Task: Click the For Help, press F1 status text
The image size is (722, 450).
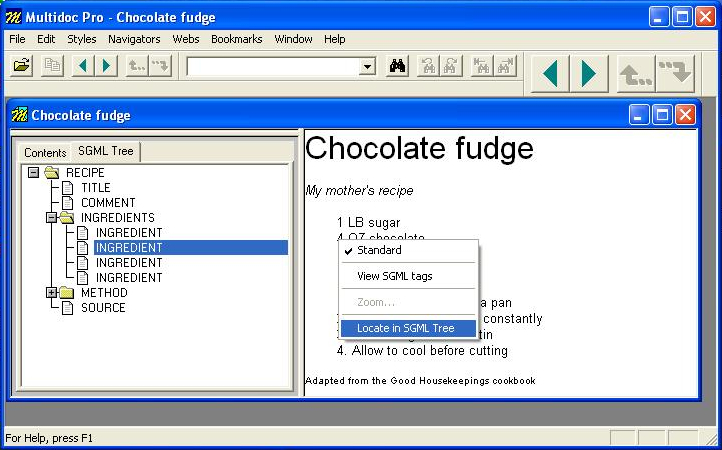Action: pyautogui.click(x=48, y=438)
